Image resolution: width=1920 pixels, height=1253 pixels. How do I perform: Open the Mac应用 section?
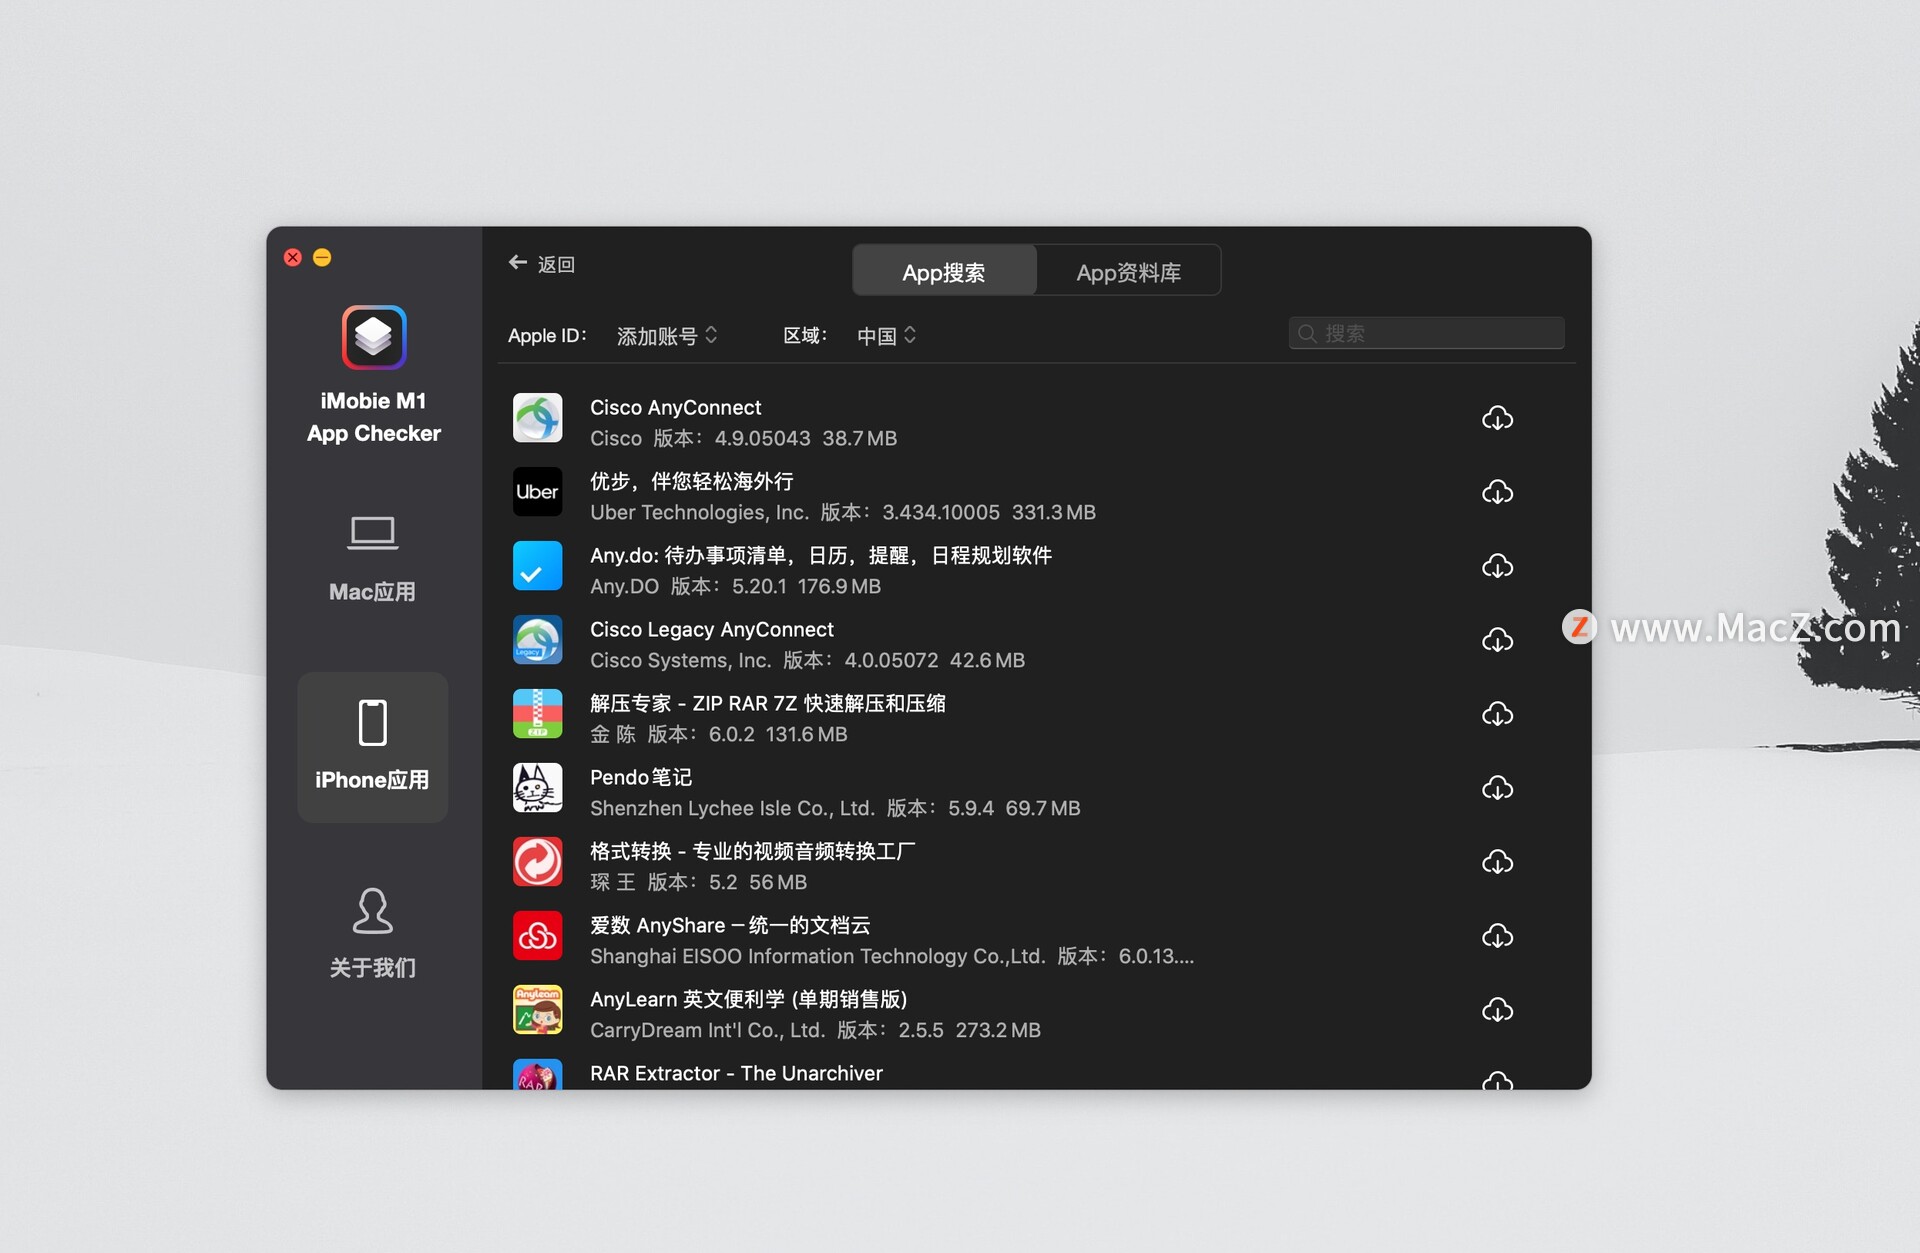coord(372,559)
